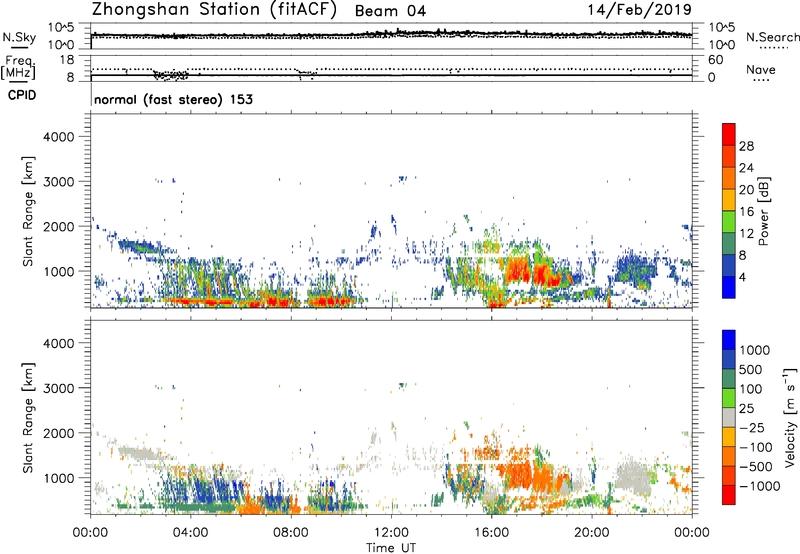Click the 'Slant Range [km]' label of the power panel
This screenshot has height=554, width=800.
click(28, 211)
